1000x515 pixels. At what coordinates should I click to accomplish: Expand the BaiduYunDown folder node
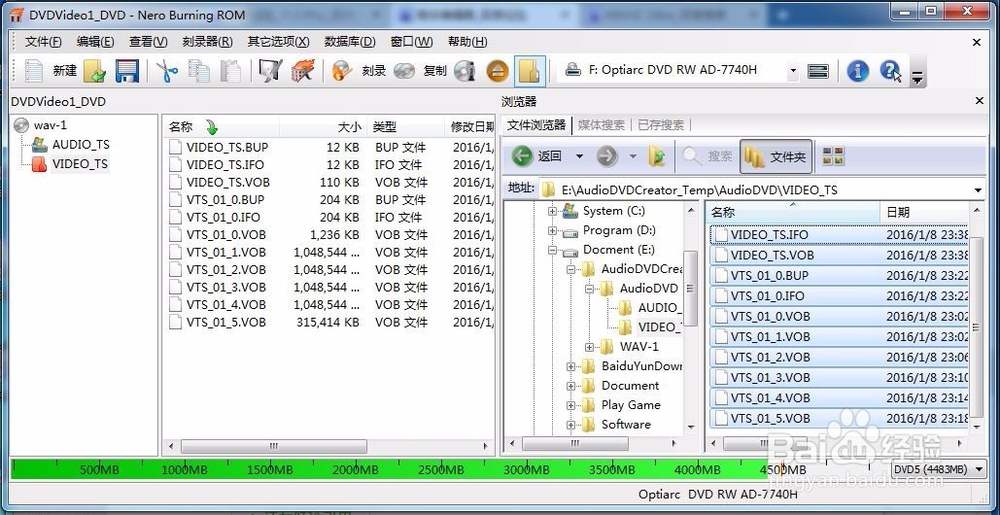tap(571, 366)
